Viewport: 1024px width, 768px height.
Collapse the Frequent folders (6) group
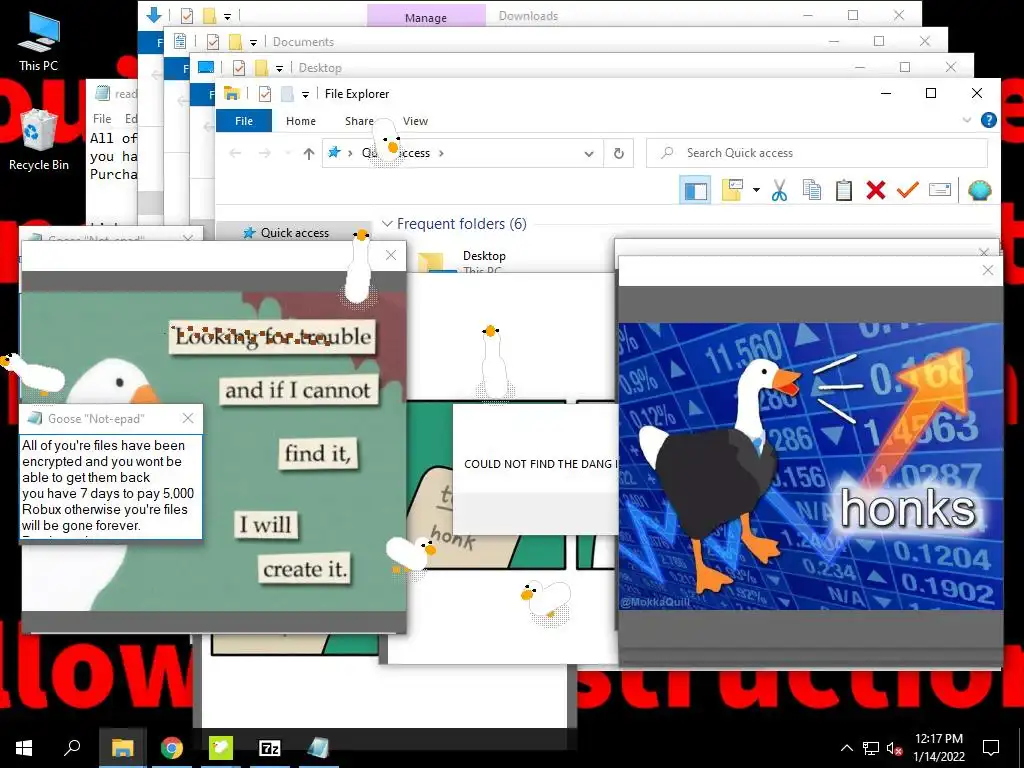point(387,224)
